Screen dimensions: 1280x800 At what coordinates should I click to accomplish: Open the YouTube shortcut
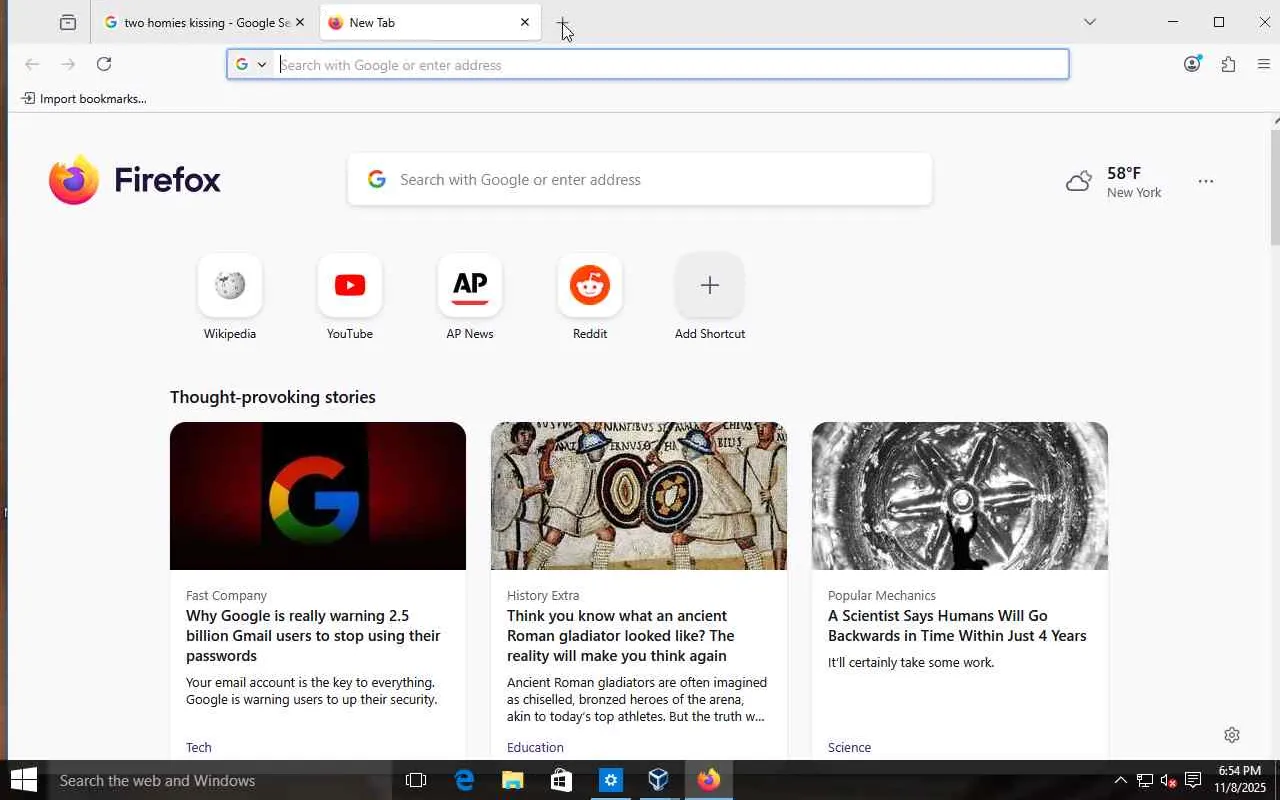click(350, 298)
